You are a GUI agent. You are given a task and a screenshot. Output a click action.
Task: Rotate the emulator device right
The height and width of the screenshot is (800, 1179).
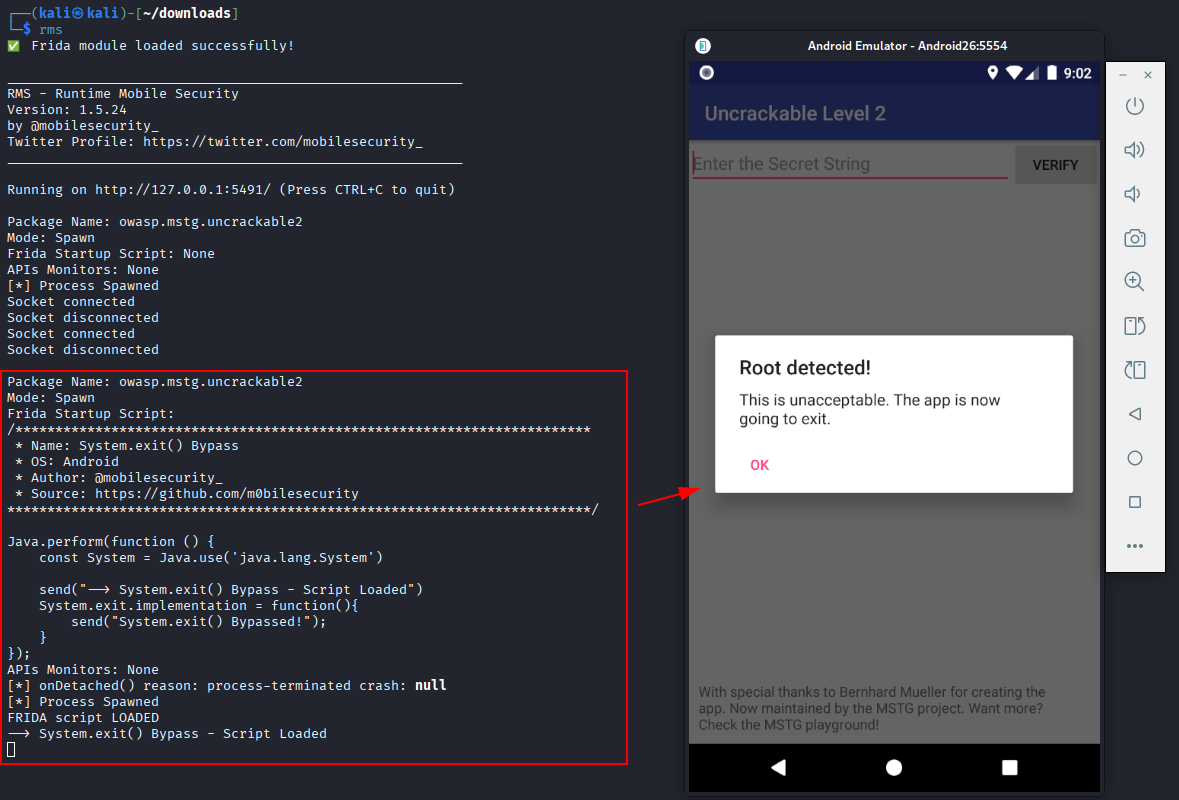[1134, 370]
